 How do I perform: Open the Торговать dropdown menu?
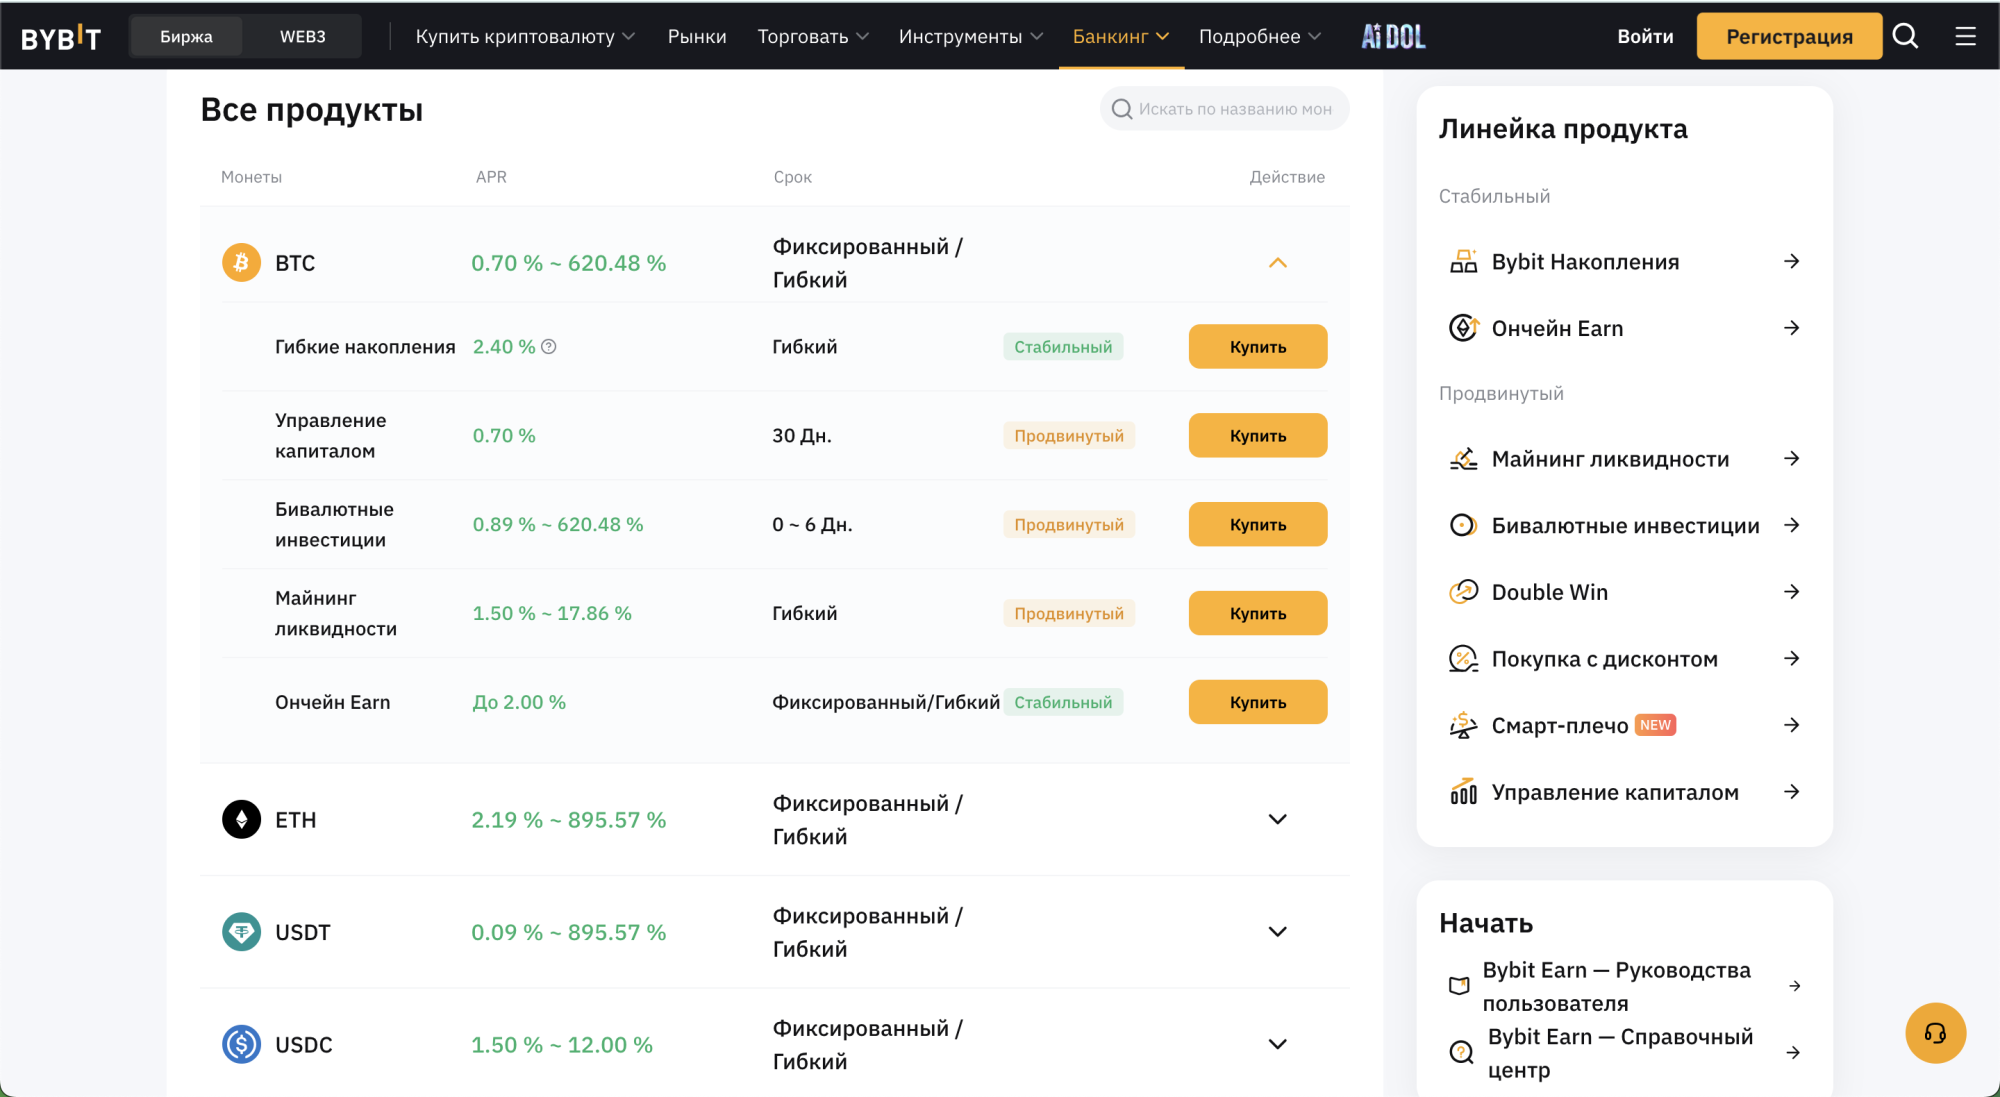(x=812, y=37)
